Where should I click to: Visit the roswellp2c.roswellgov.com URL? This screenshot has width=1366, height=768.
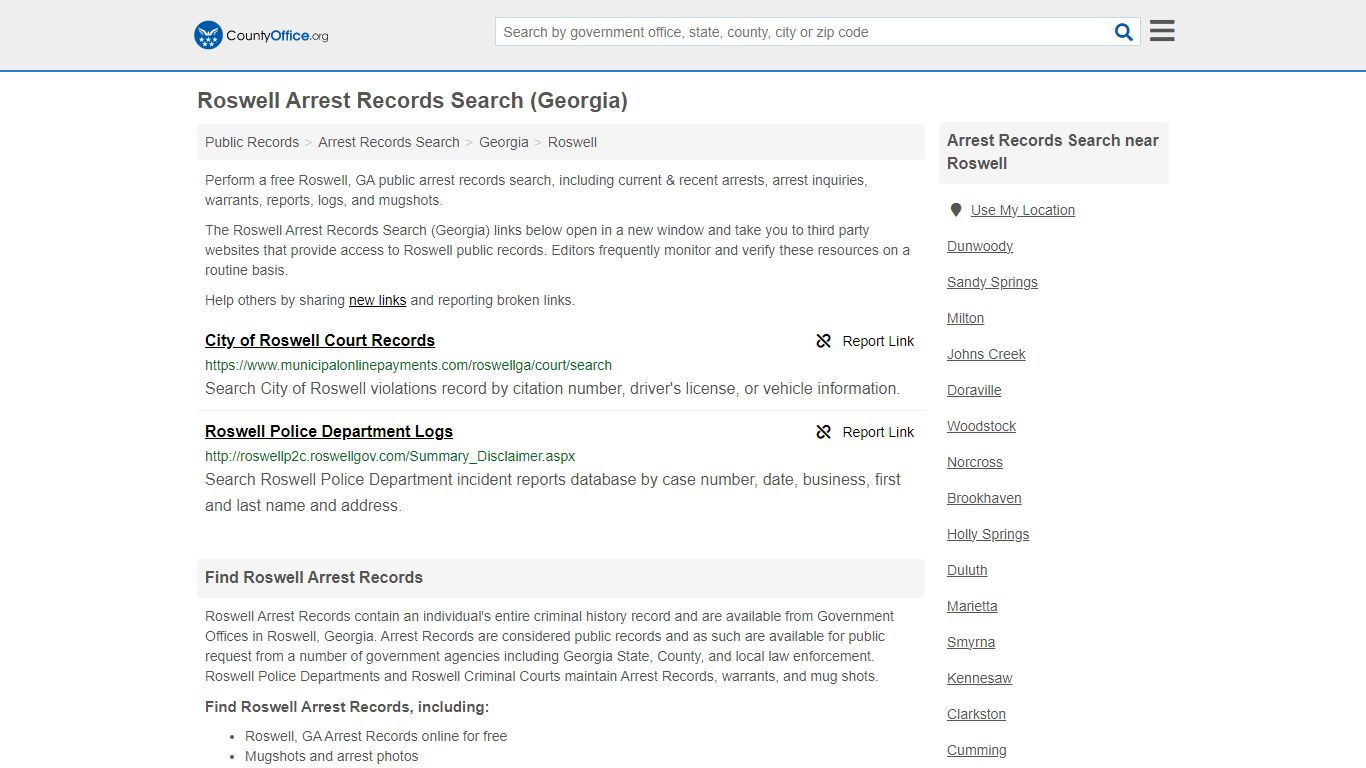(390, 456)
